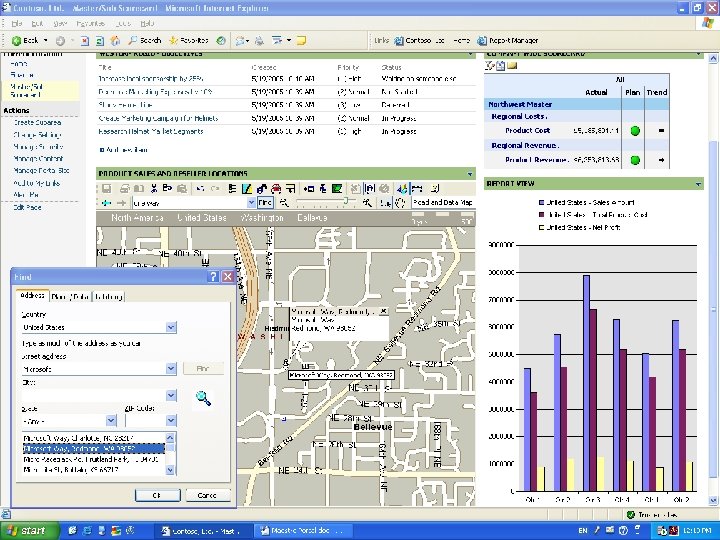Screen dimensions: 720x540
Task: Click the IE History icon
Action: 221,40
